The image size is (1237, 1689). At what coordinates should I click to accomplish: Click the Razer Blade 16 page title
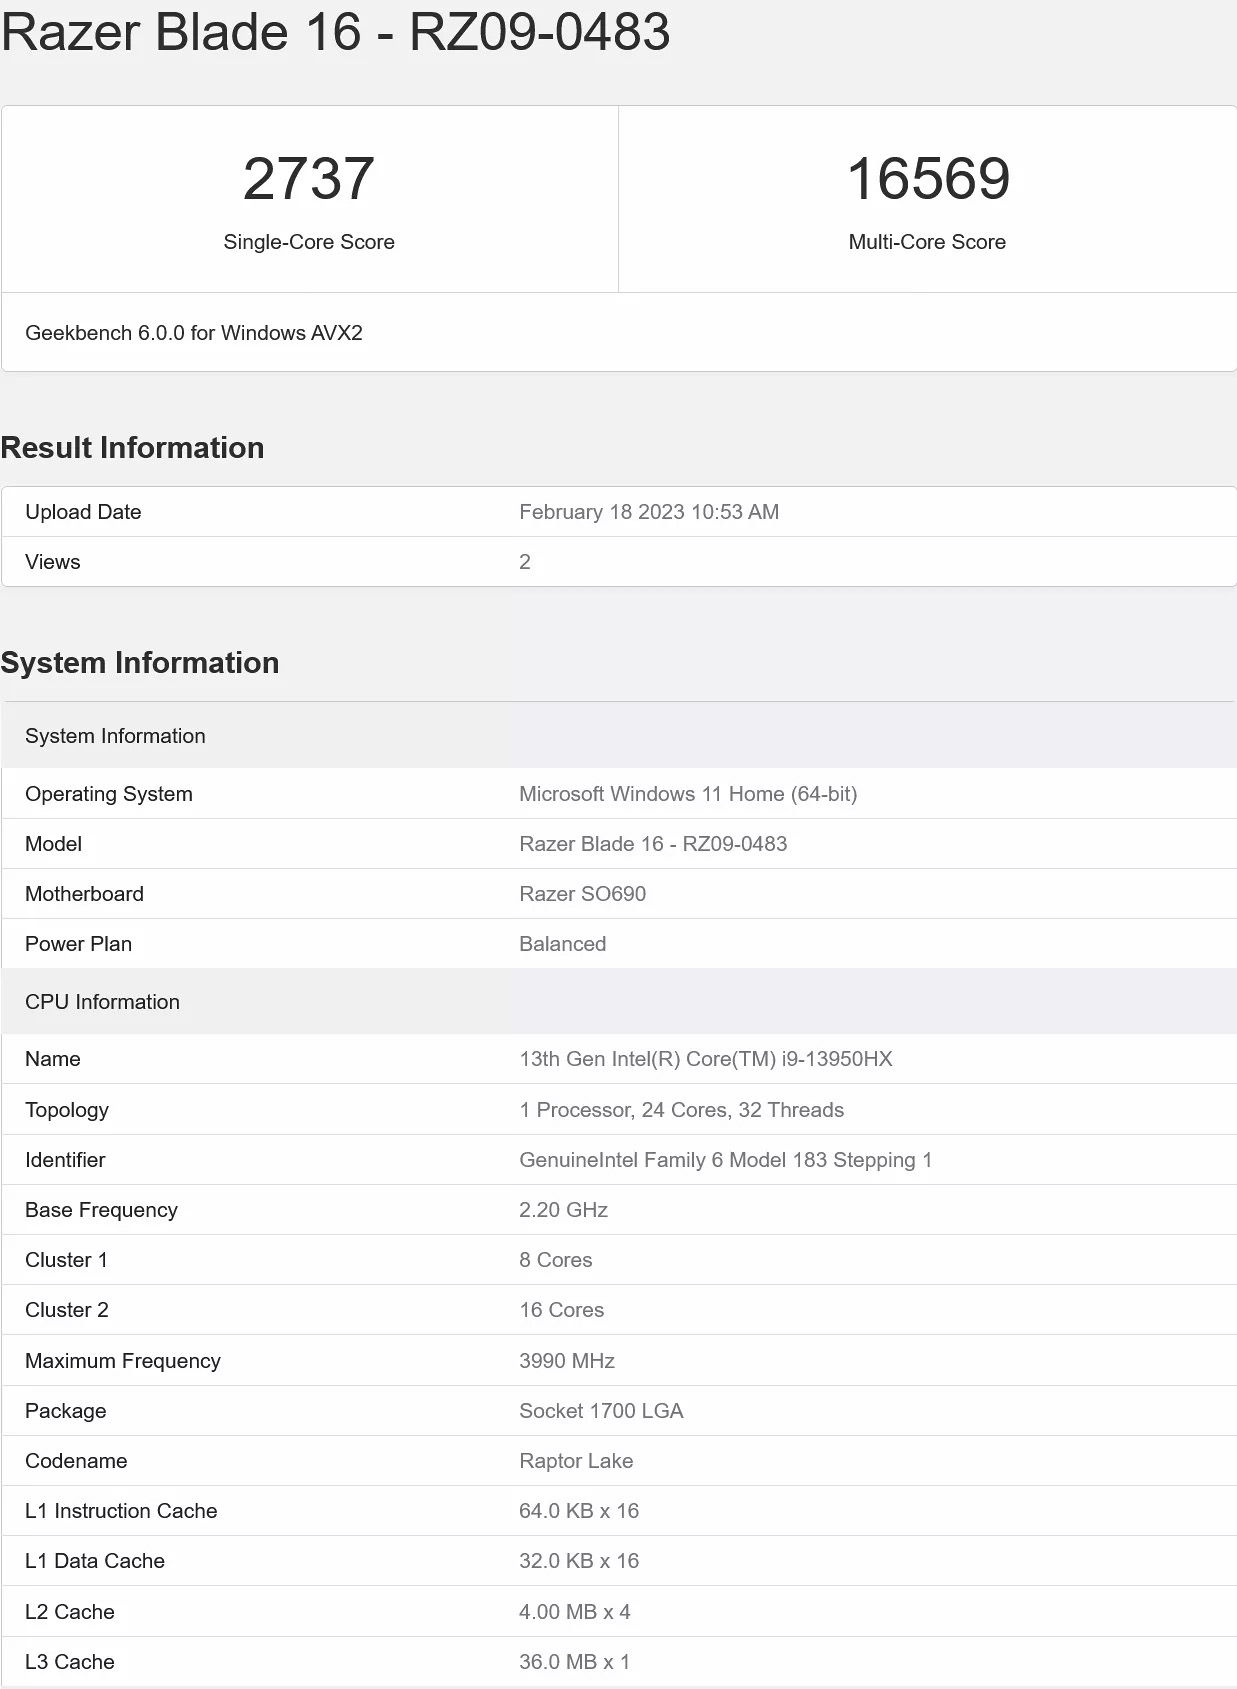point(336,32)
